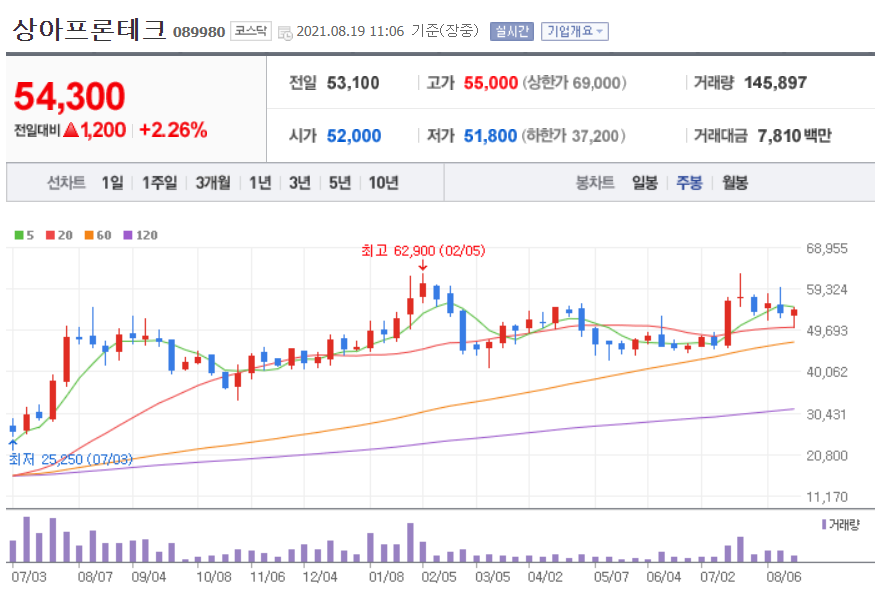875x590 pixels.
Task: Click the low price 51,800
Action: pyautogui.click(x=491, y=136)
